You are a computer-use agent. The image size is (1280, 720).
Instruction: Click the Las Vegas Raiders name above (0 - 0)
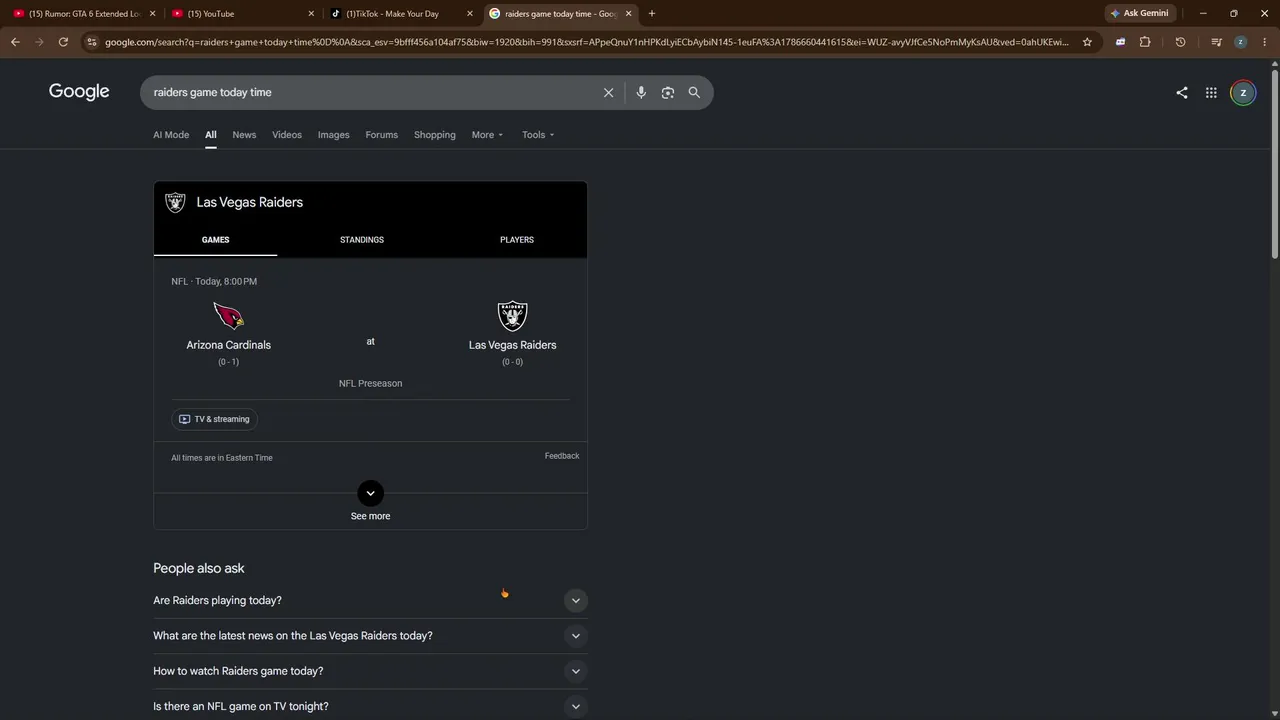coord(513,345)
